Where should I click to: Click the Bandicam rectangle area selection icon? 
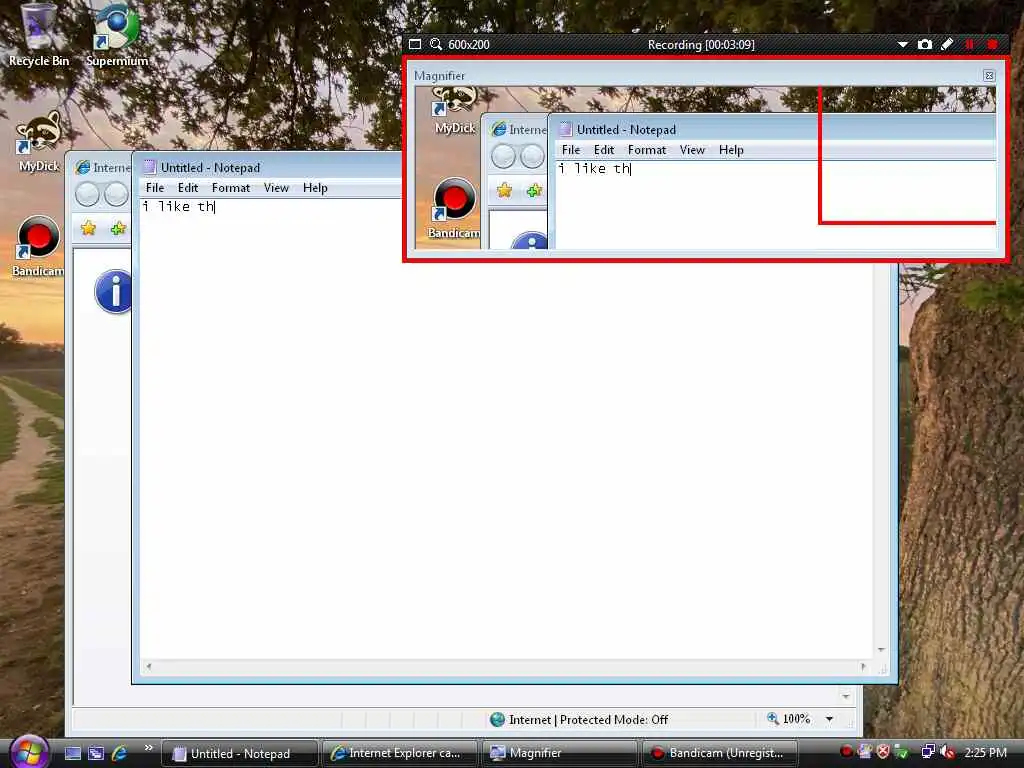coord(415,44)
